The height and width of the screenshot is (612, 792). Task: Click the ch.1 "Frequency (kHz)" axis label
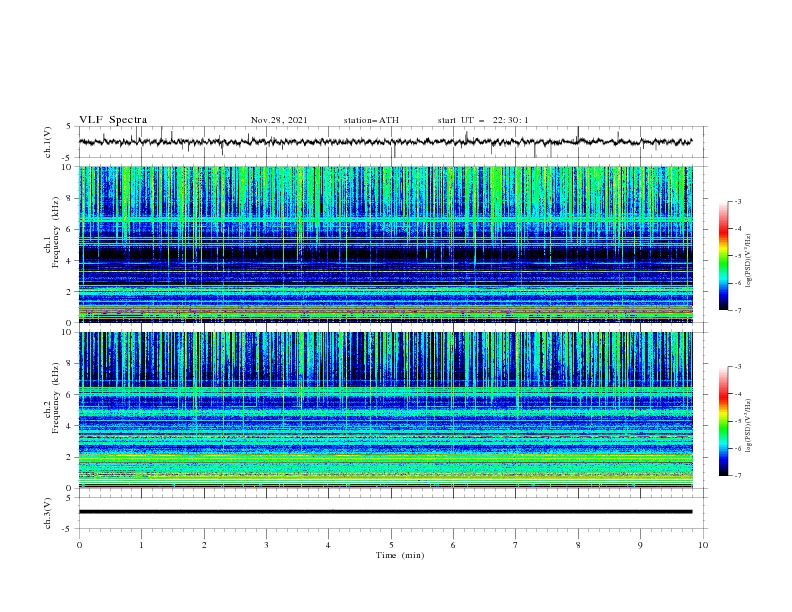(56, 231)
